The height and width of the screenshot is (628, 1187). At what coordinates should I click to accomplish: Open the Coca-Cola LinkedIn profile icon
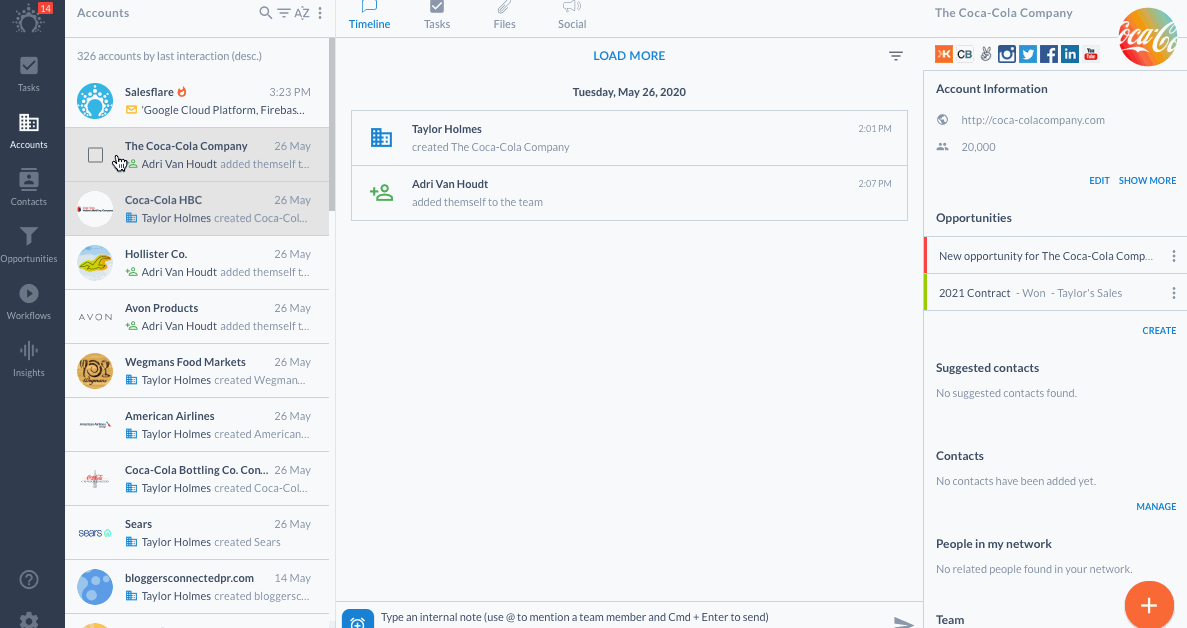pos(1070,54)
